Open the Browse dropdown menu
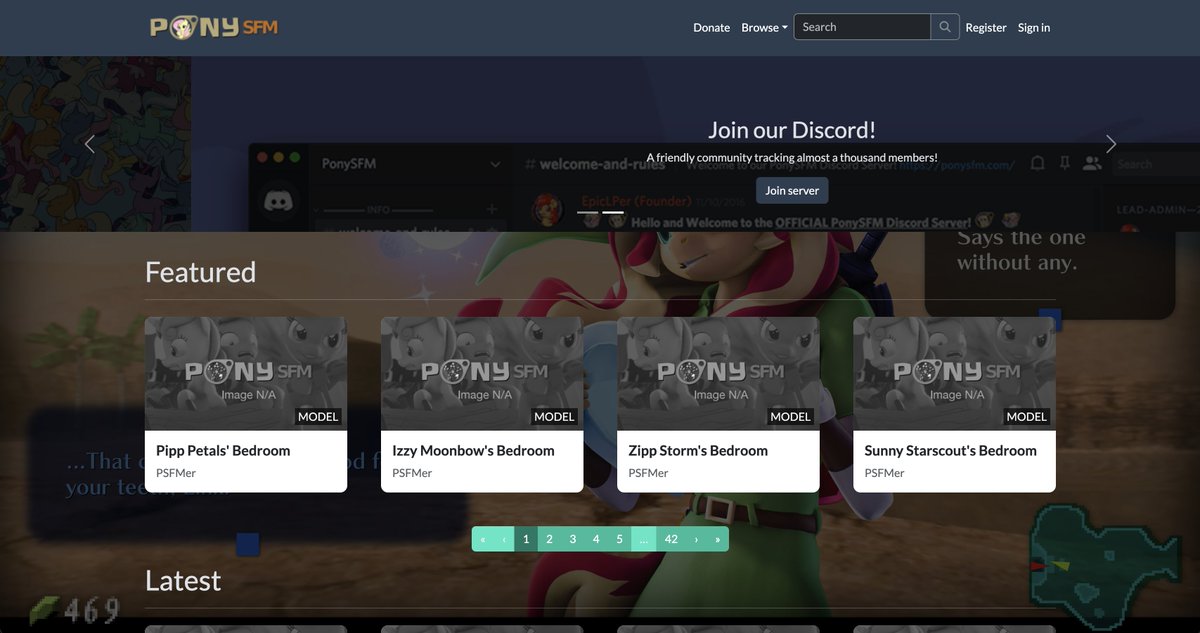 point(764,28)
